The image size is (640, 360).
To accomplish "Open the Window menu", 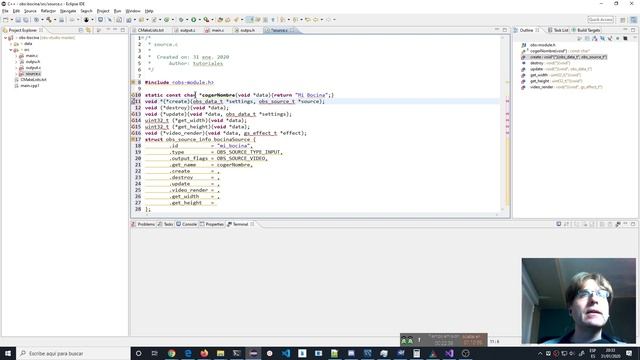I will [133, 11].
